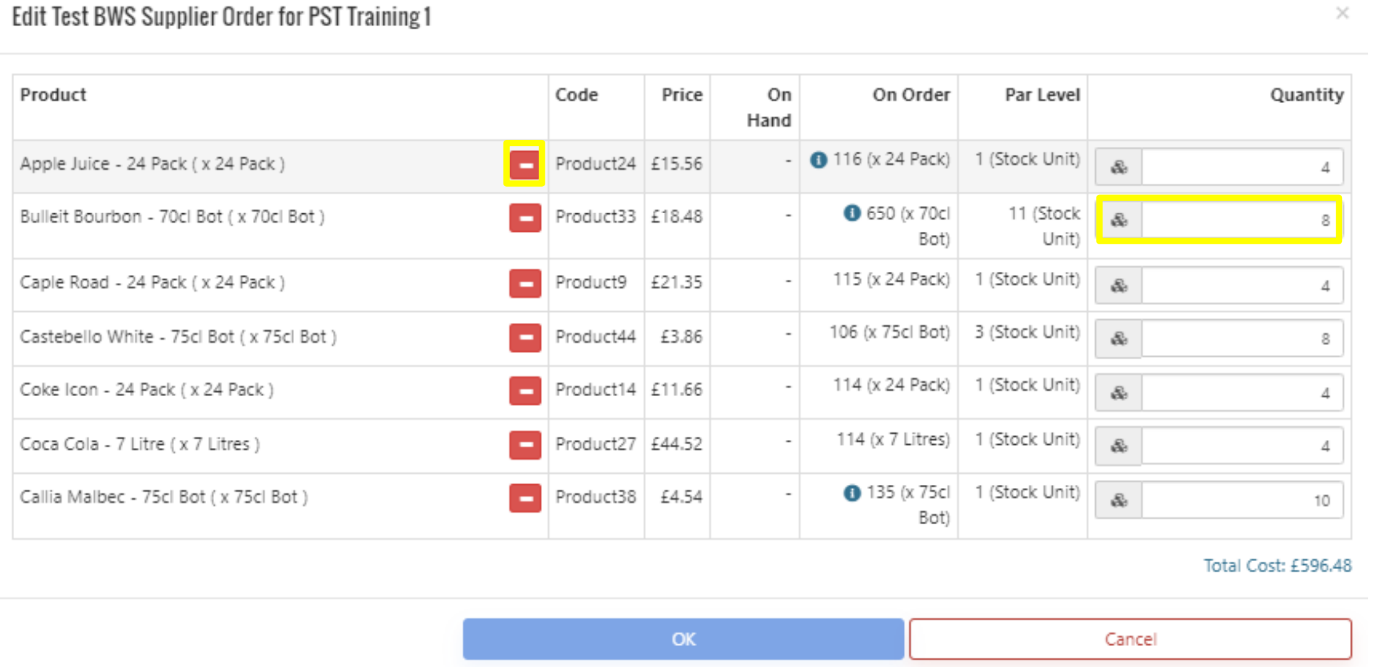The image size is (1375, 667).
Task: Remove Apple Juice 24 Pack from order
Action: pos(525,164)
